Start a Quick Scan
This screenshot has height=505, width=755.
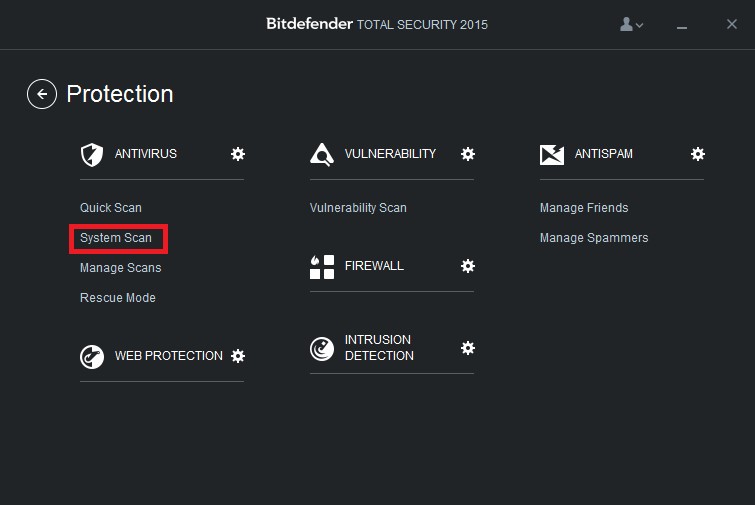pyautogui.click(x=111, y=207)
